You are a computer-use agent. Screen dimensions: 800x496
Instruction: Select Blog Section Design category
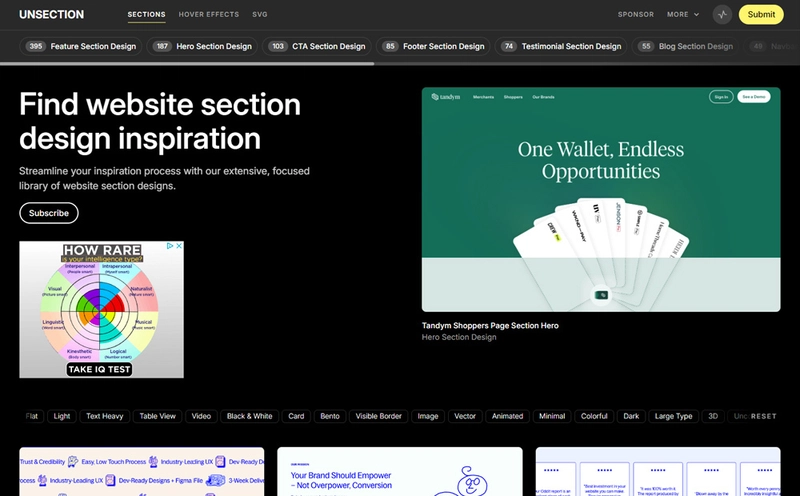(685, 46)
